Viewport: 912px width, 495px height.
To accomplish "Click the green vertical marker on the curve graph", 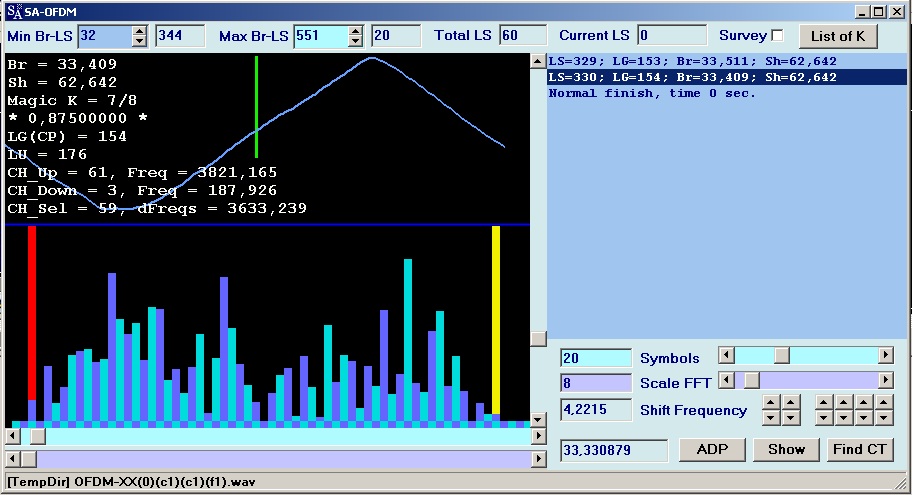I will click(x=256, y=107).
